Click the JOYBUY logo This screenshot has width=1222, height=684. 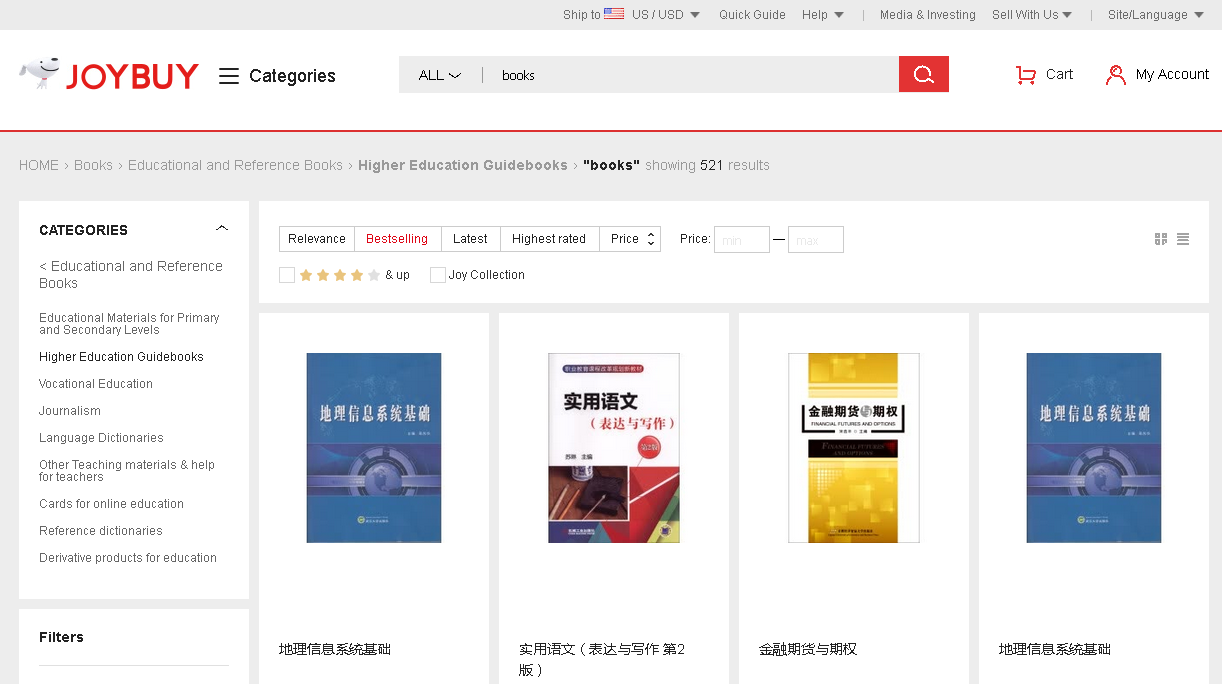pyautogui.click(x=109, y=75)
